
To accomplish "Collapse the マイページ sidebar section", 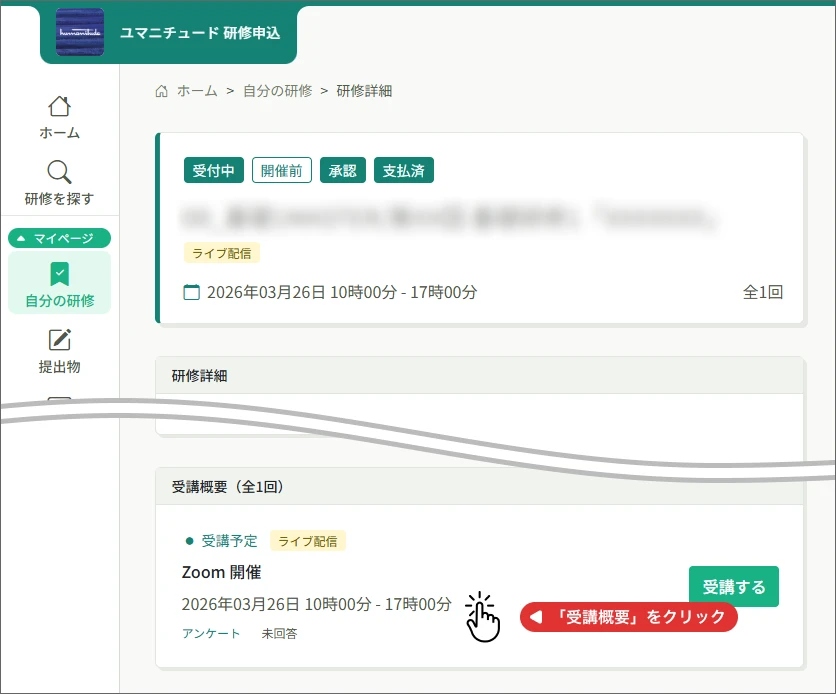I will pyautogui.click(x=59, y=238).
